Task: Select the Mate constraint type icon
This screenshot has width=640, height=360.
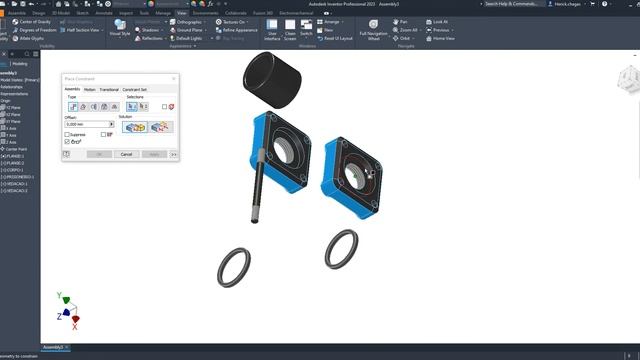Action: (x=73, y=107)
